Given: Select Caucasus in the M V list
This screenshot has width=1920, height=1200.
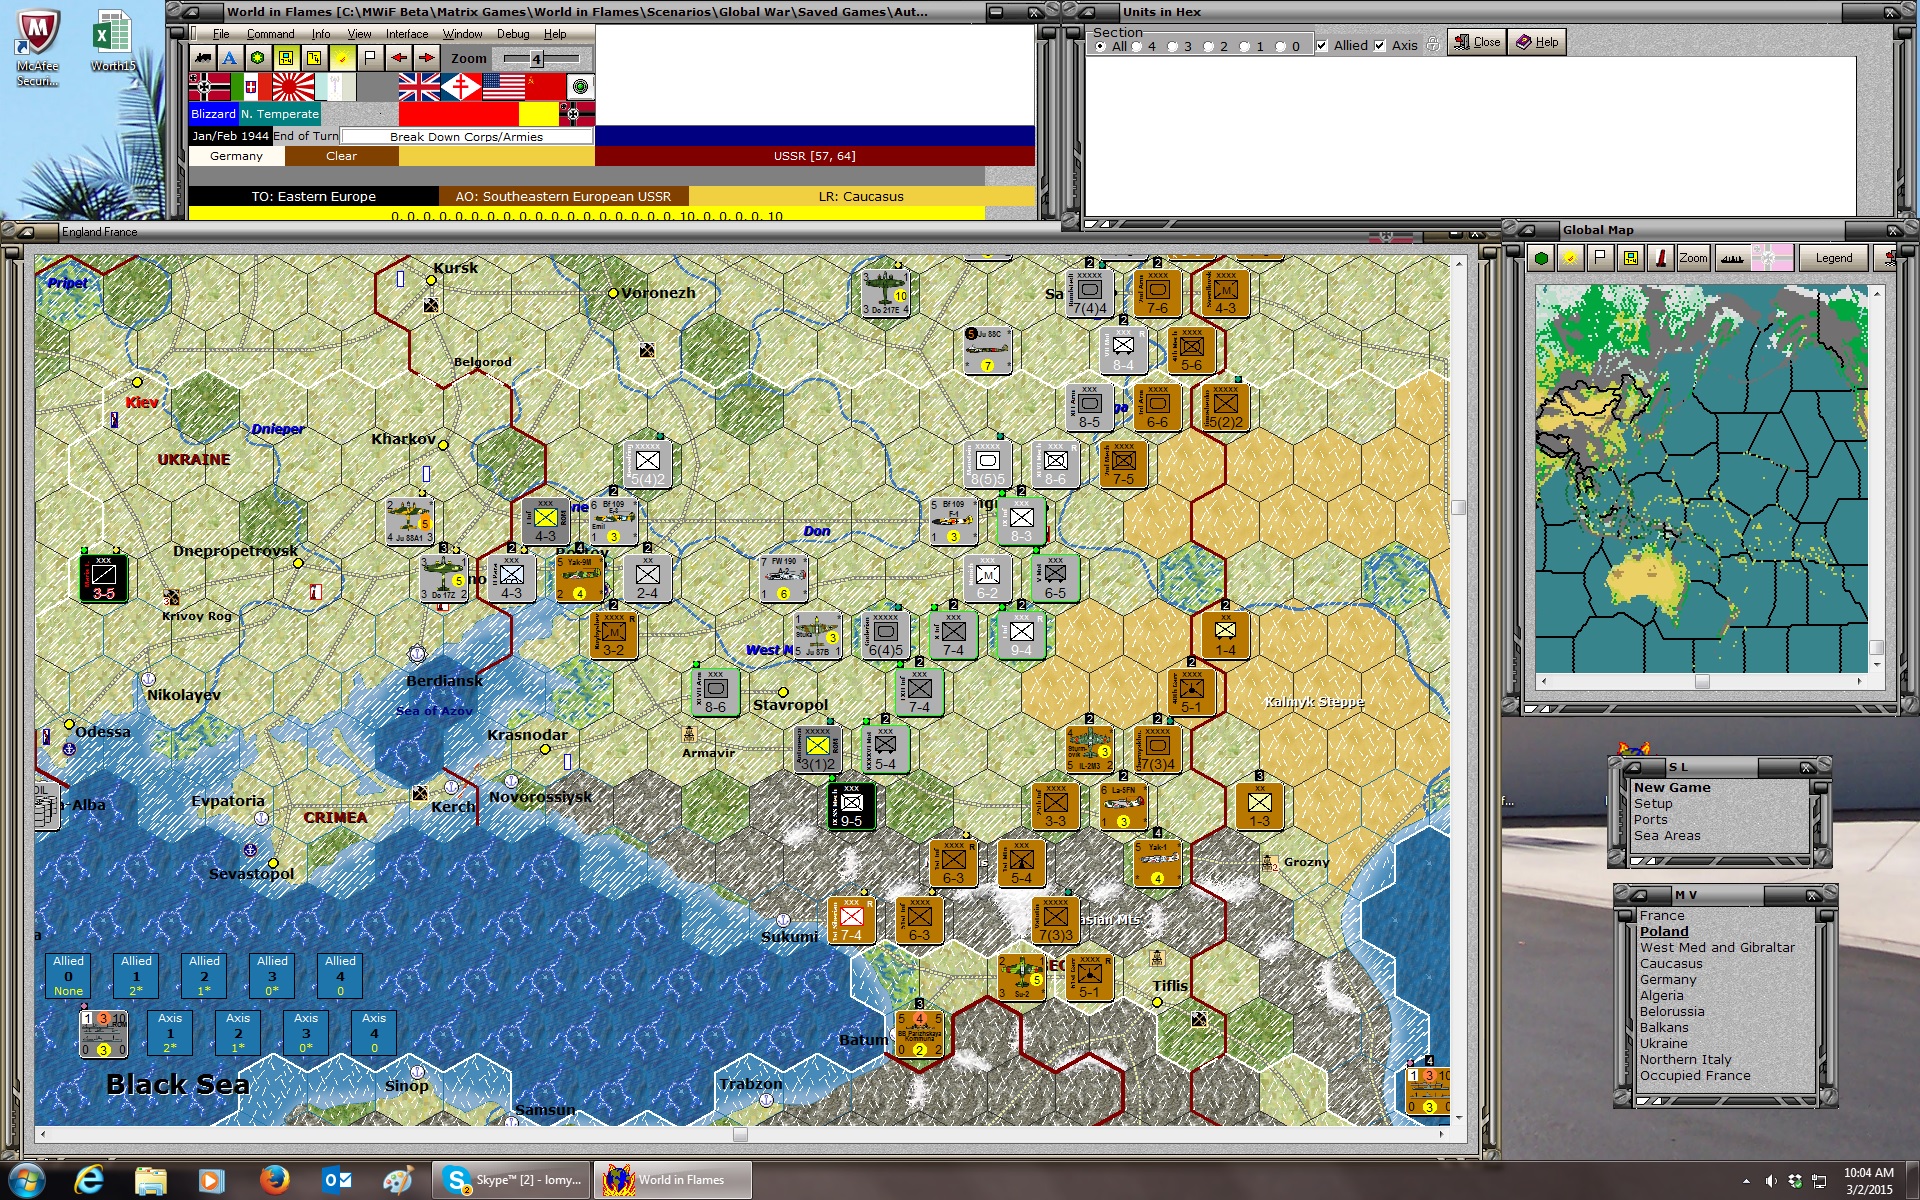Looking at the screenshot, I should [1670, 964].
